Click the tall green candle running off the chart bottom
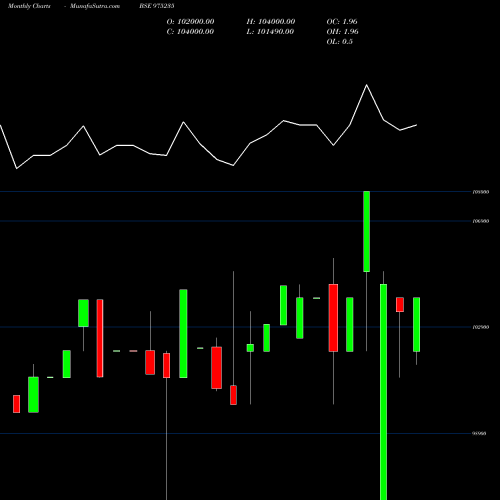Image resolution: width=500 pixels, height=500 pixels. point(383,392)
